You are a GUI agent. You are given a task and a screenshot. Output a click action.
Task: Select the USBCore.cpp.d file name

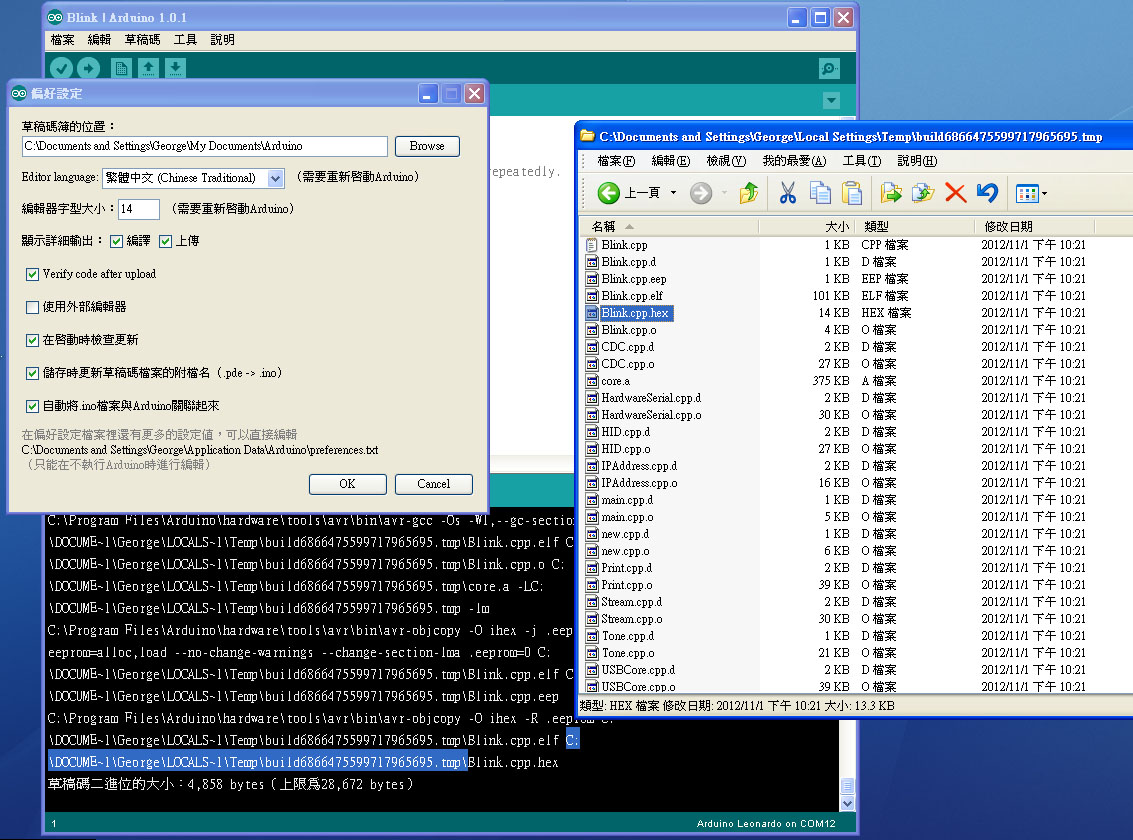(x=638, y=670)
